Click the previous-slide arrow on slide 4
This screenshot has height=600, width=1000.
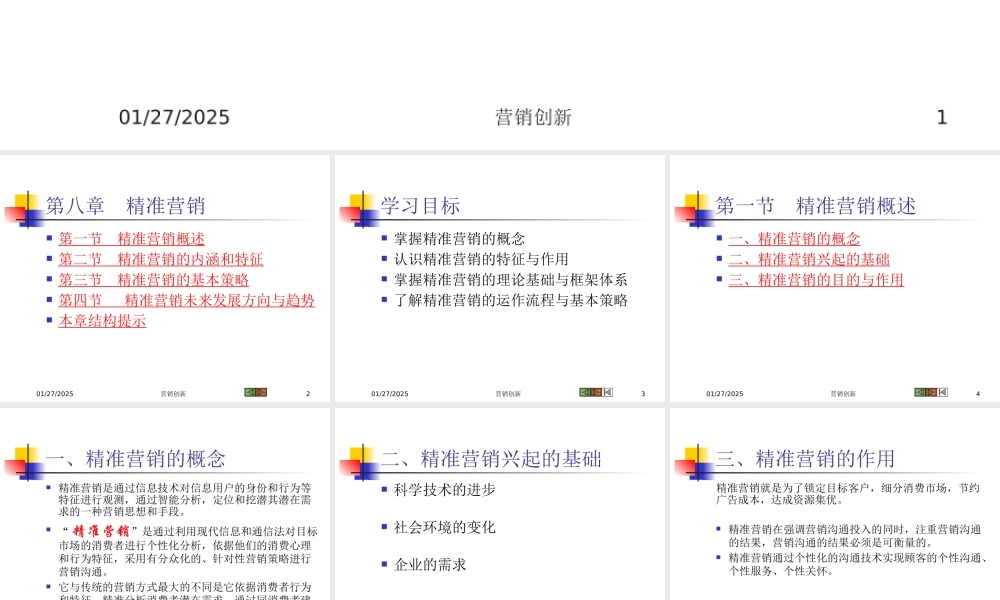click(919, 392)
